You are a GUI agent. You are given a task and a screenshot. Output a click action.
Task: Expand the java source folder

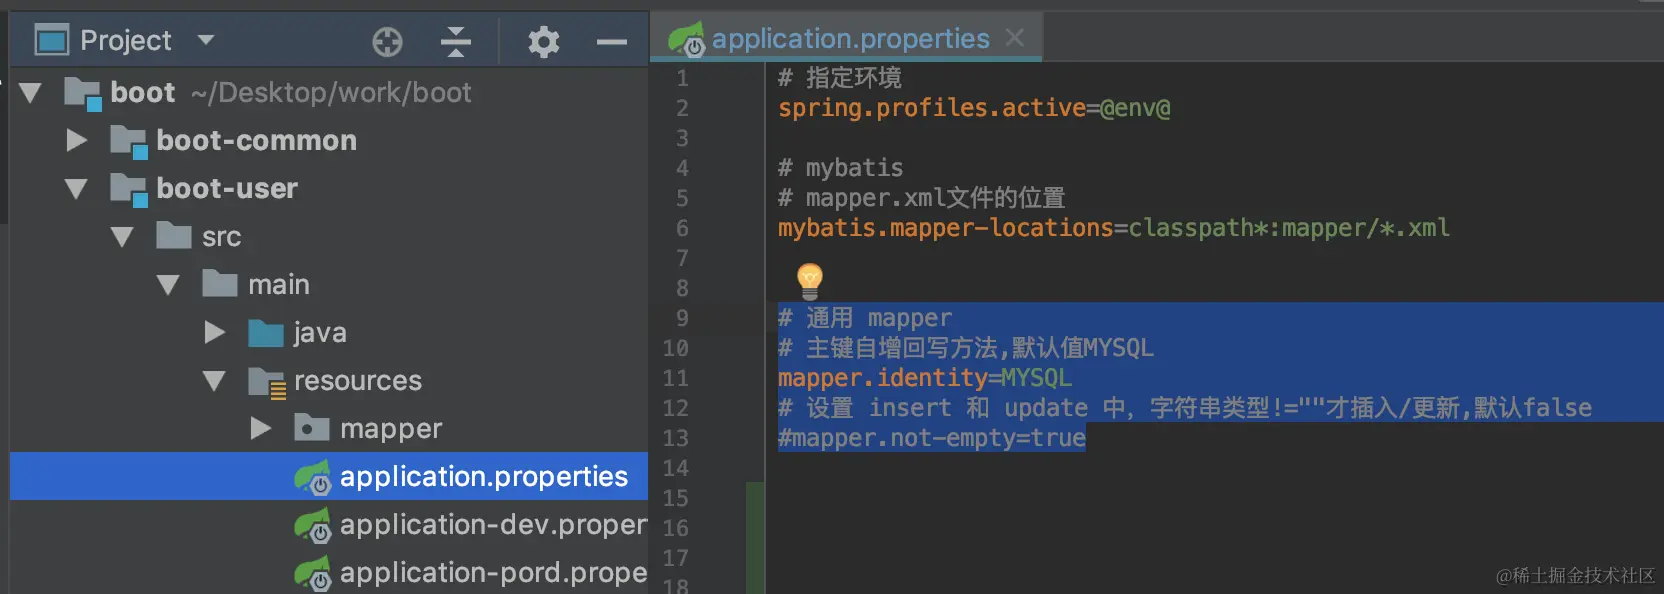(214, 332)
